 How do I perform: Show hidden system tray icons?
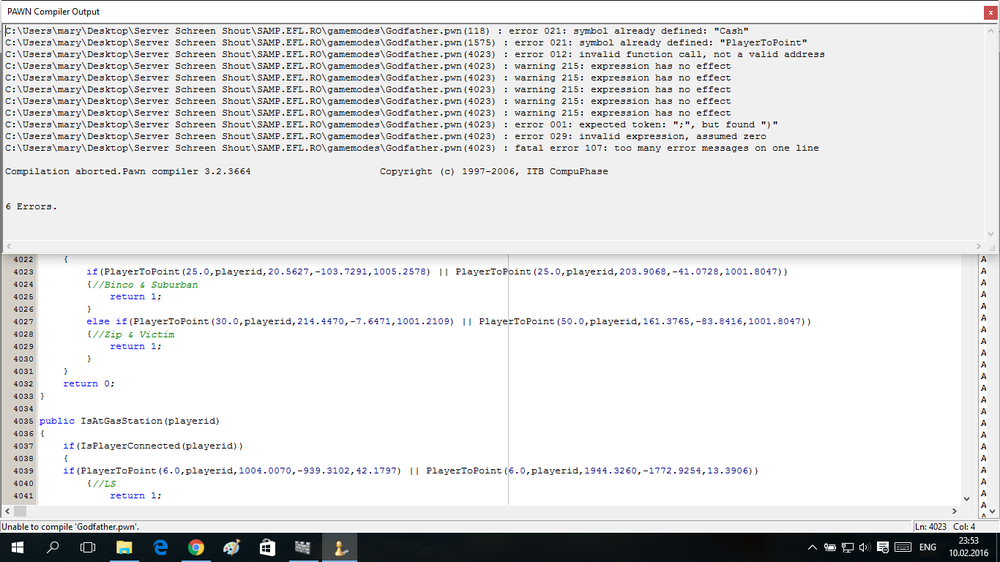point(812,547)
